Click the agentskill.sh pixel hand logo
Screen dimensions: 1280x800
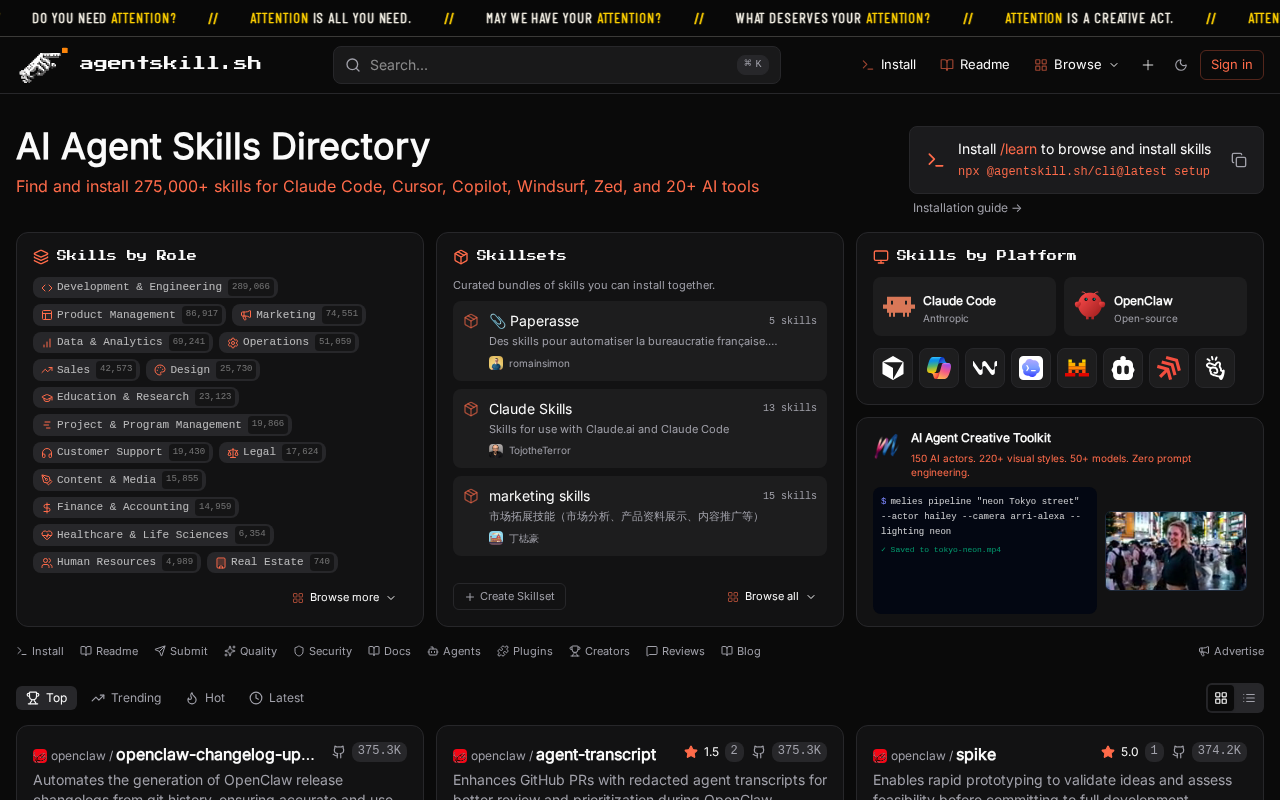[x=43, y=65]
